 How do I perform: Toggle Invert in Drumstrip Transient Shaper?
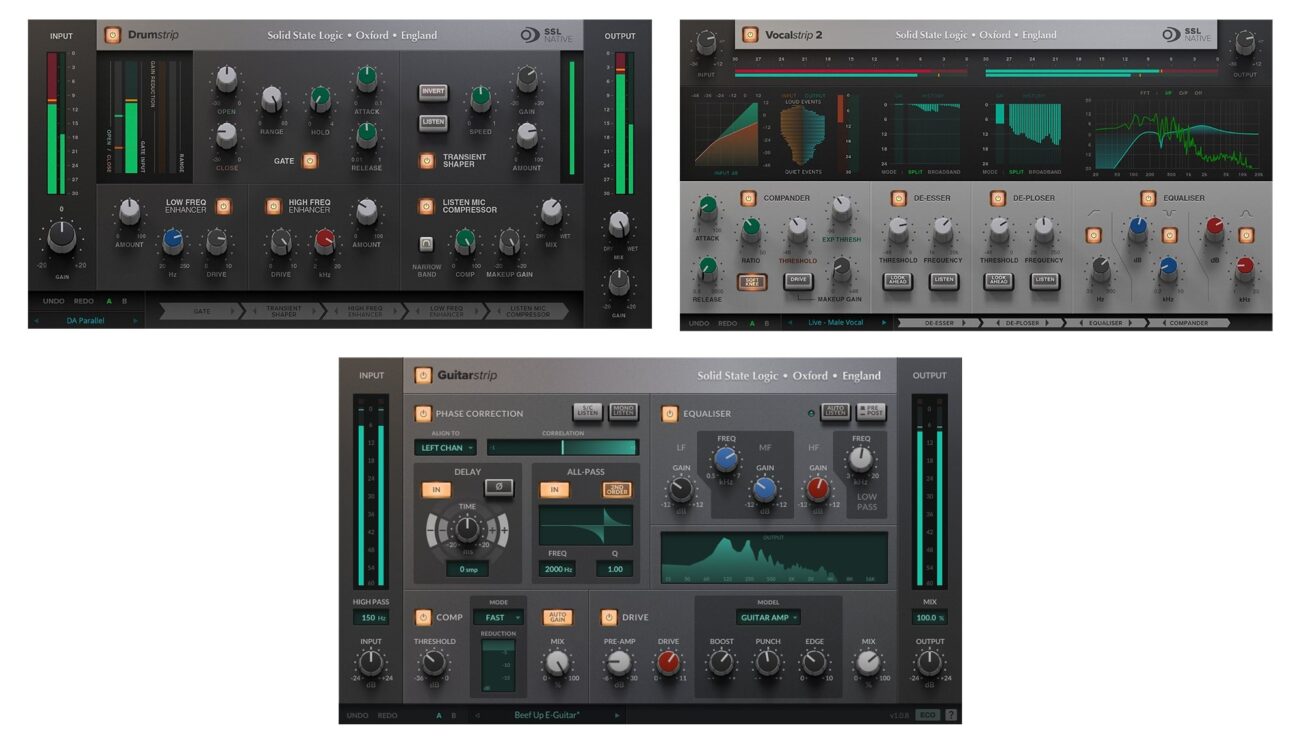433,92
